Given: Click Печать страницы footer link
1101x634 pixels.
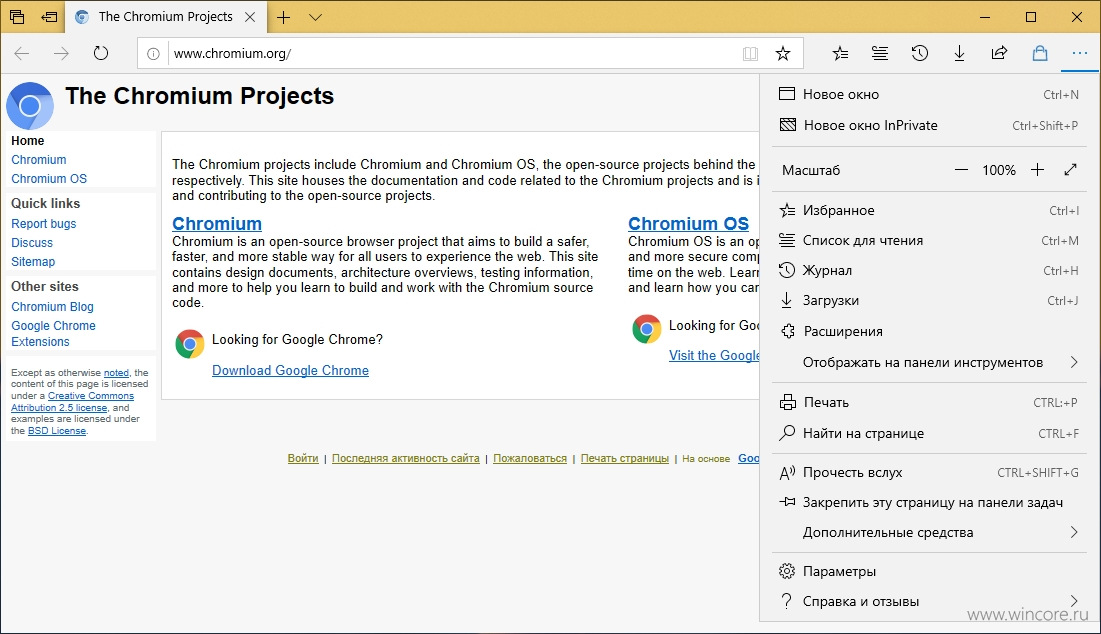Looking at the screenshot, I should click(x=625, y=458).
